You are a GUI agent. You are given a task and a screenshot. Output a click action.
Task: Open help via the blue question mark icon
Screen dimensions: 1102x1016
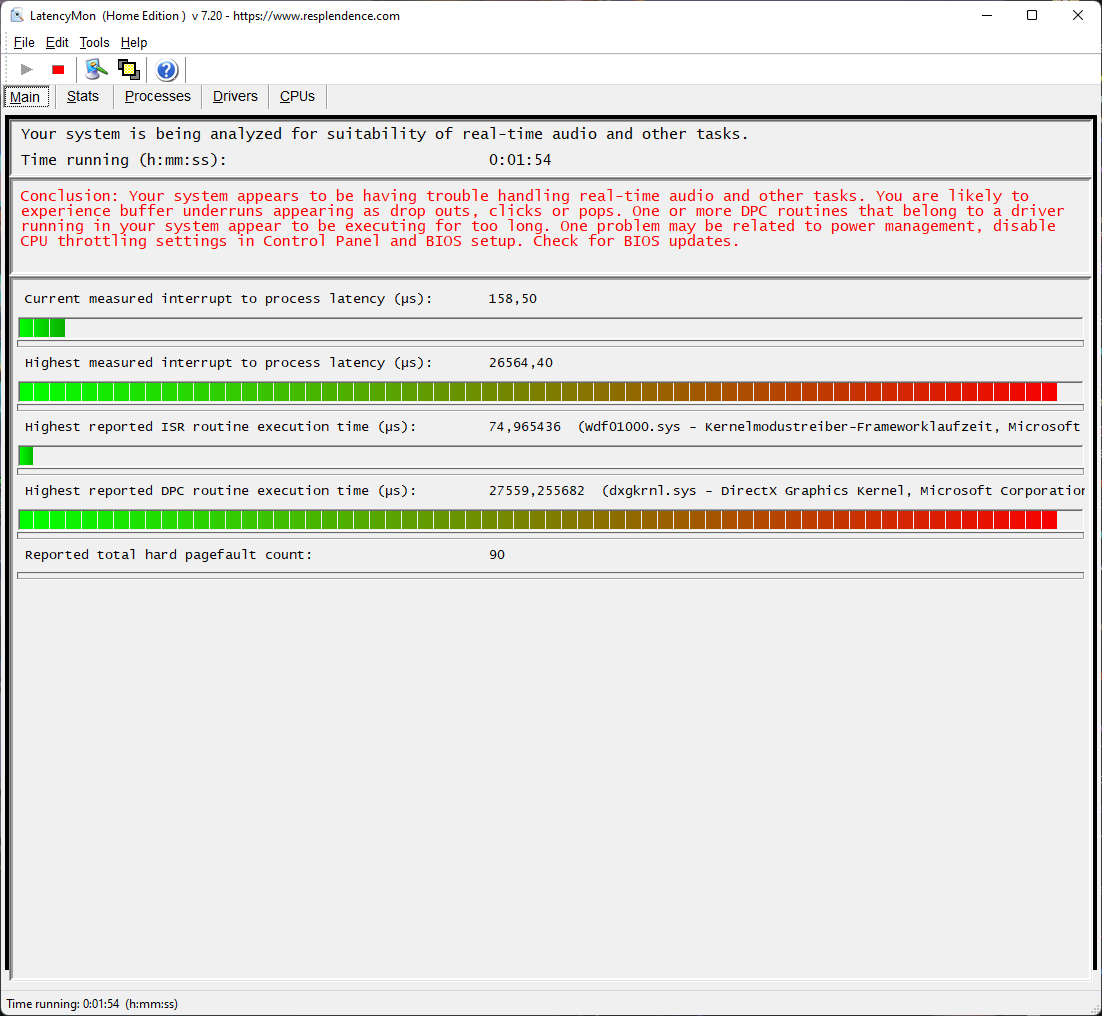[x=167, y=70]
